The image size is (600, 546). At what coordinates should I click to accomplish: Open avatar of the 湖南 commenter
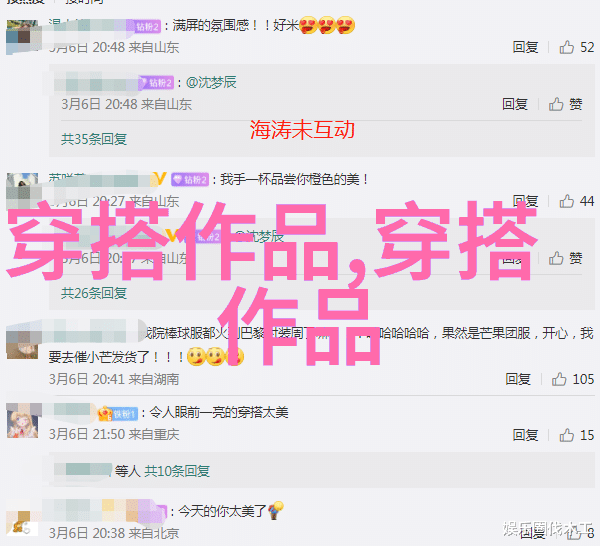tap(23, 343)
